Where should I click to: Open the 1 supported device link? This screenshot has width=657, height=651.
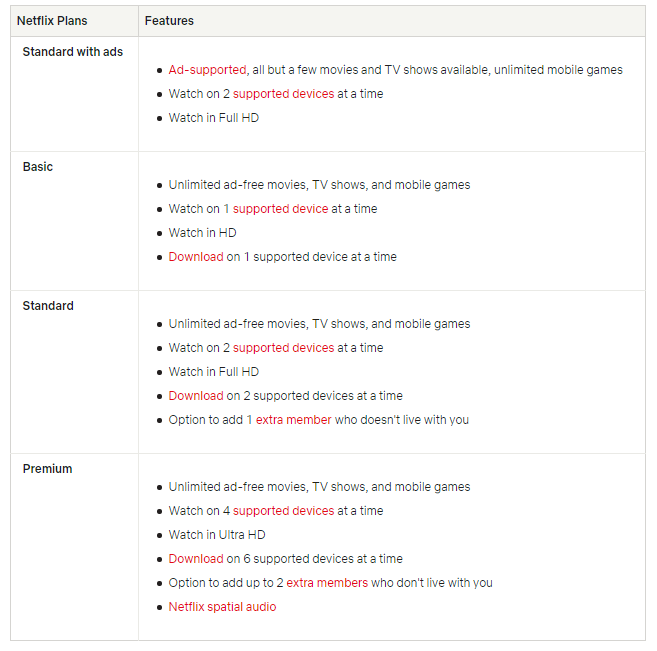point(275,209)
